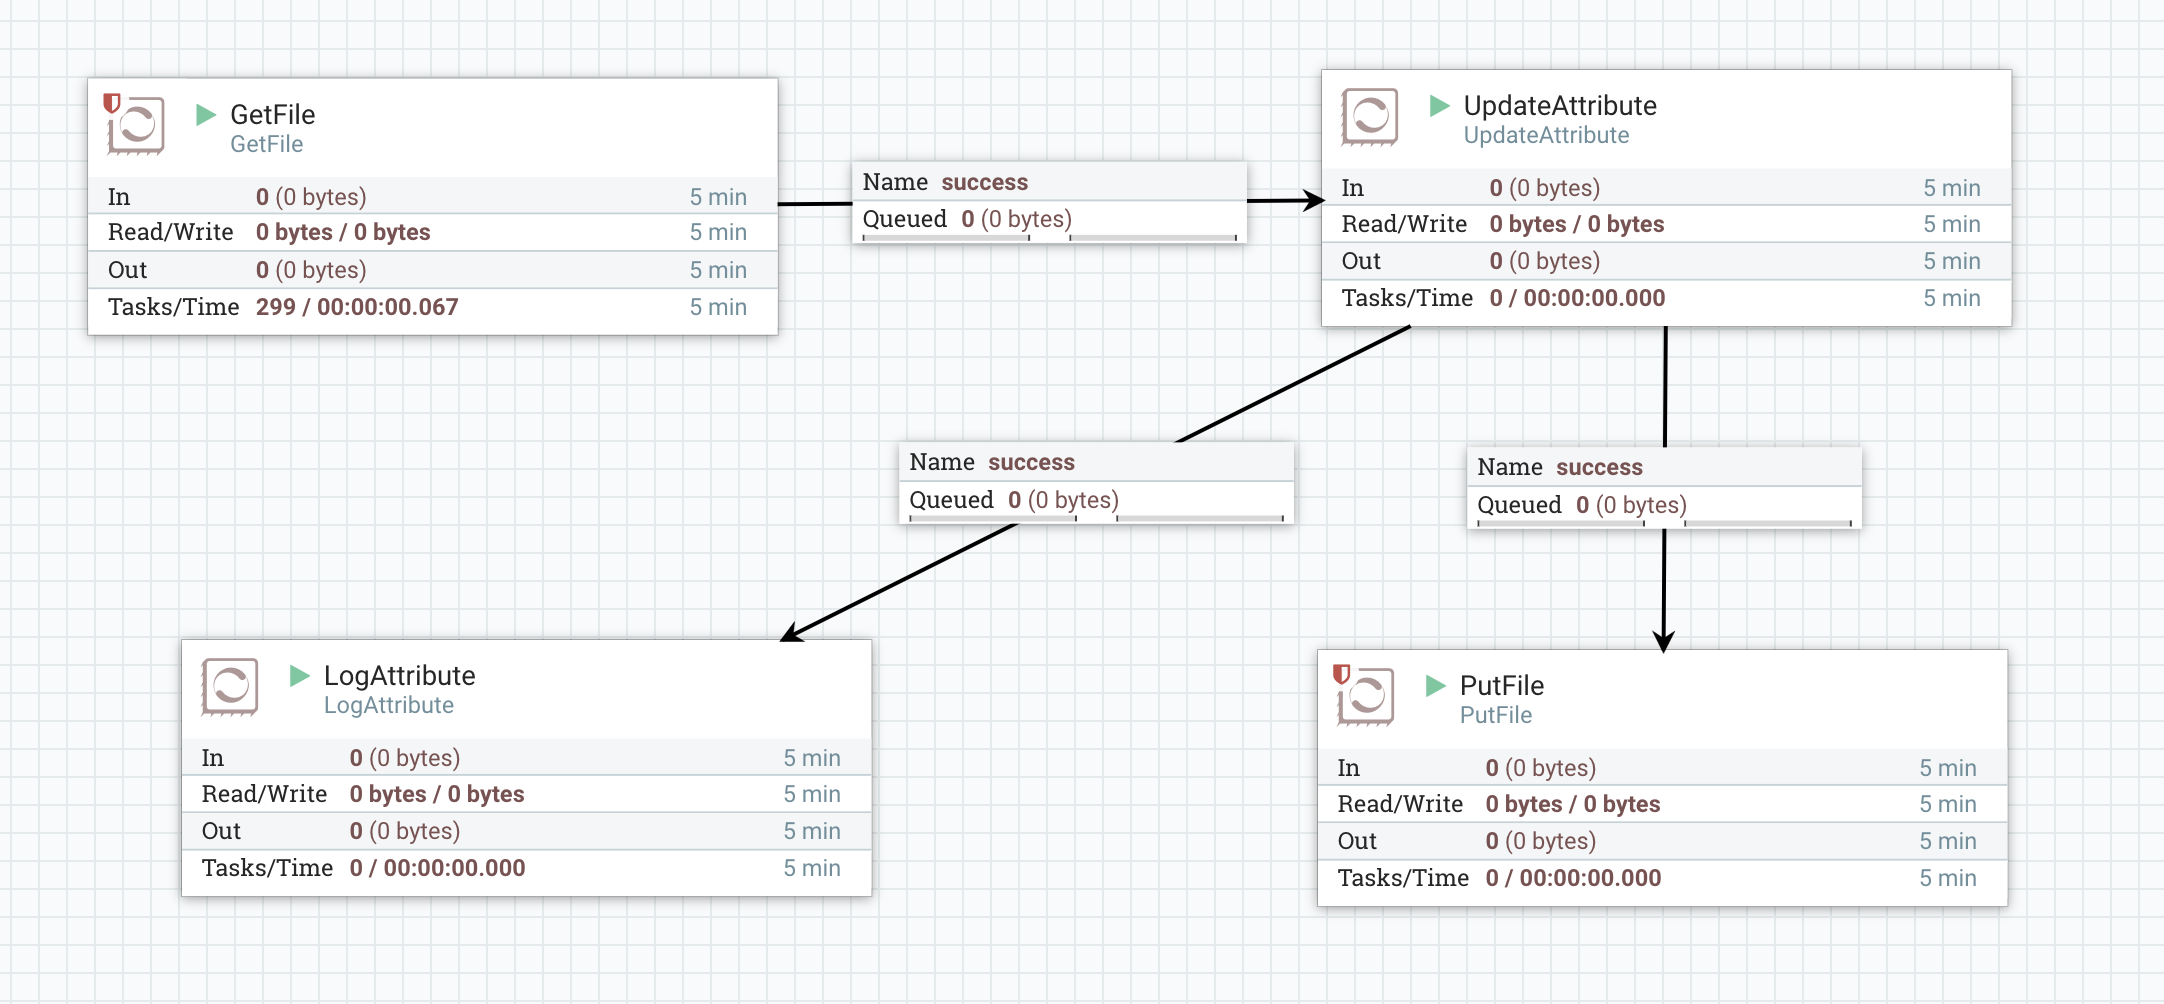Click the green play arrow on LogAttribute
The height and width of the screenshot is (1004, 2164).
(297, 676)
